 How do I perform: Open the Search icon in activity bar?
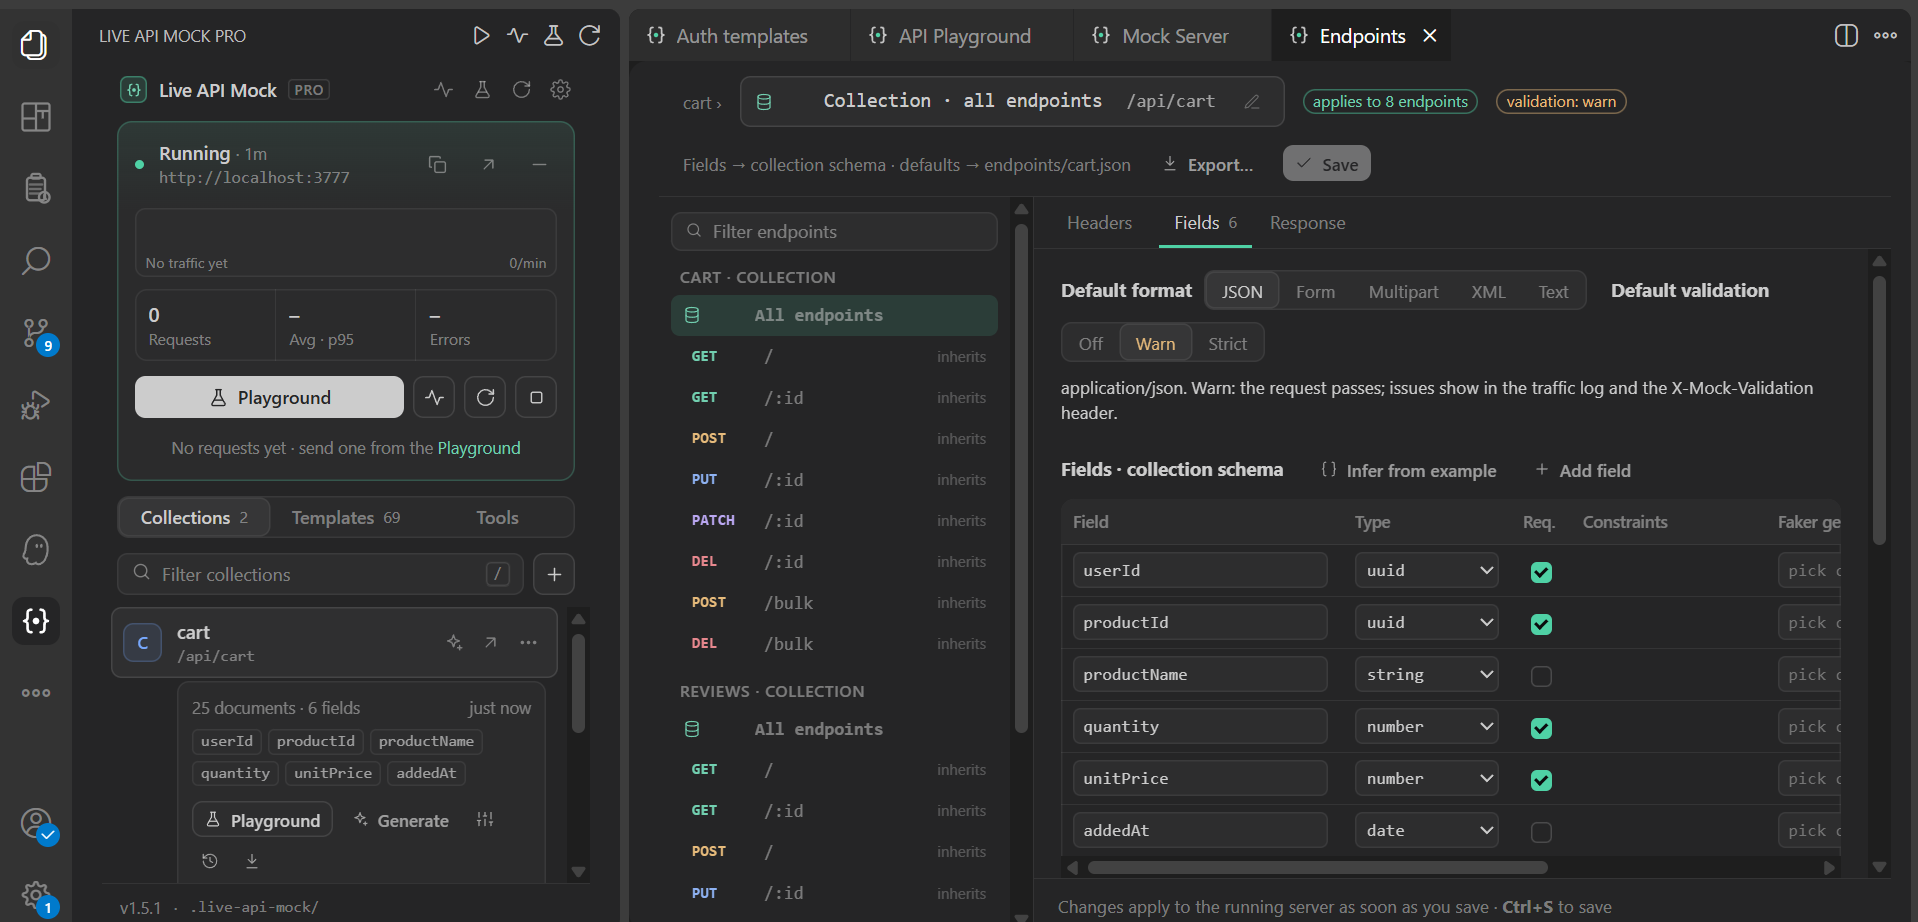[36, 261]
